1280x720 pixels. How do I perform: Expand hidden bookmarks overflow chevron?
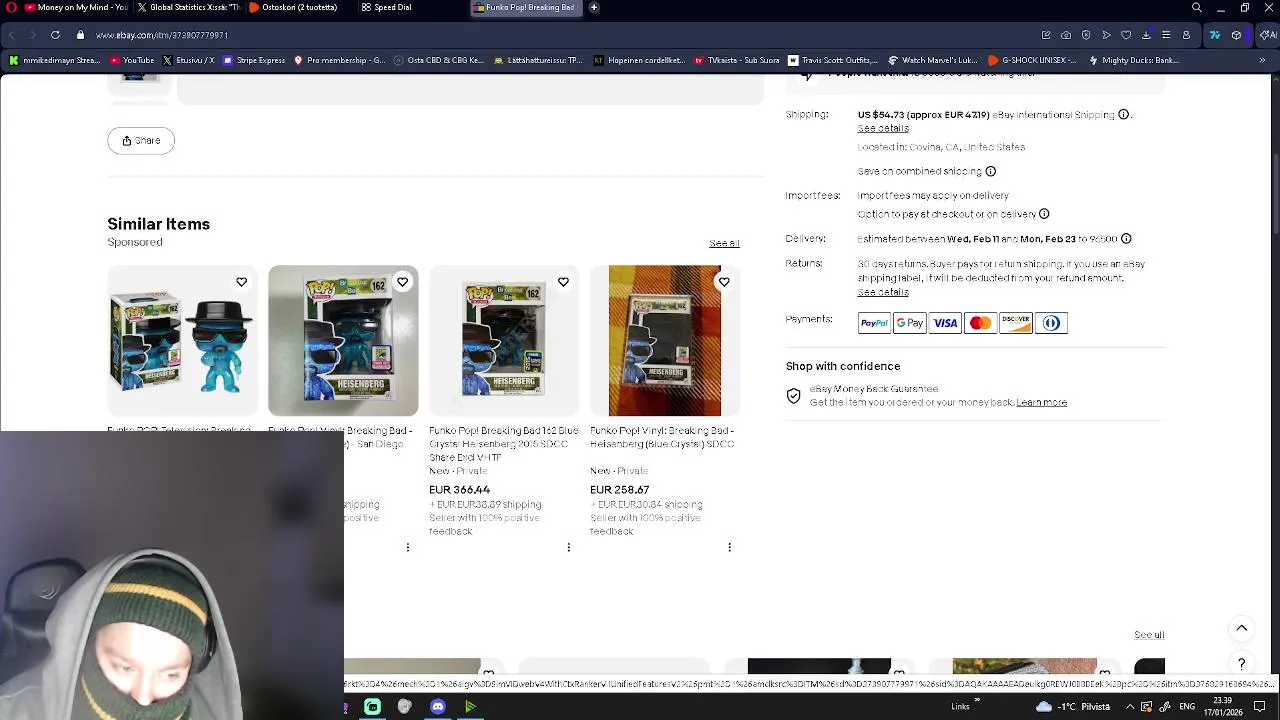point(1262,60)
